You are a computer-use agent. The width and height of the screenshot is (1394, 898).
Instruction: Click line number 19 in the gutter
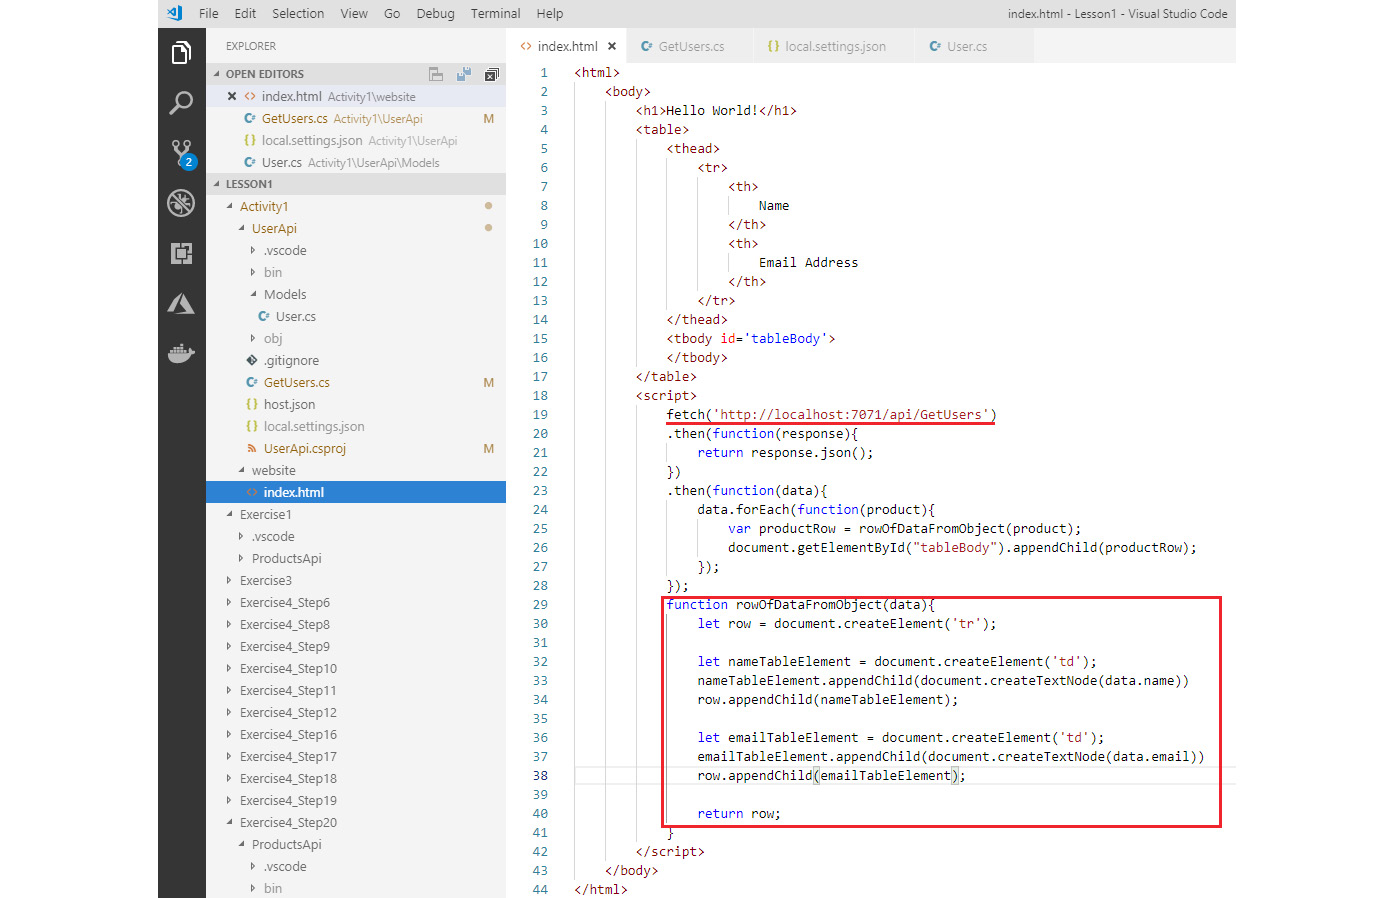540,414
